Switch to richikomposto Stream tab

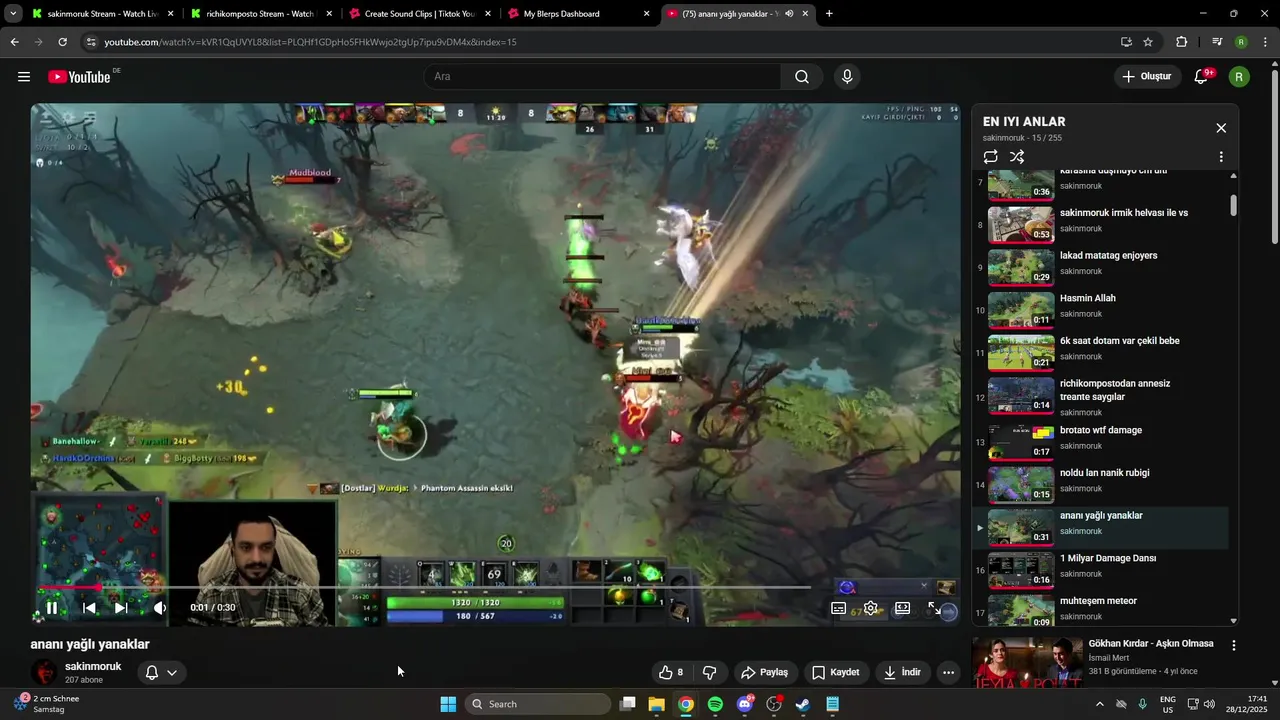(x=262, y=14)
